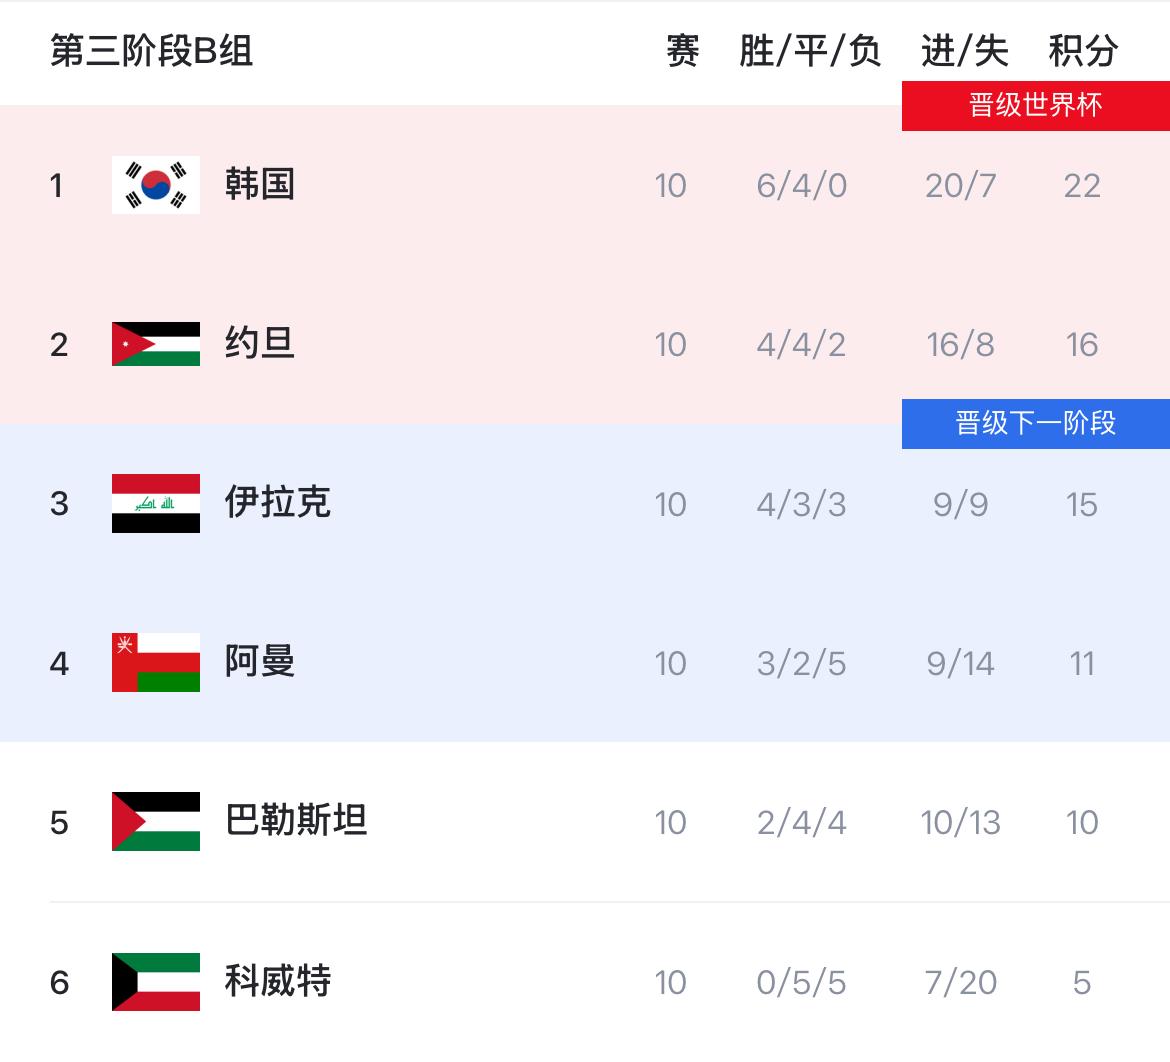This screenshot has height=1062, width=1170.
Task: Click Kuwait's 7/20 goals value
Action: click(960, 983)
